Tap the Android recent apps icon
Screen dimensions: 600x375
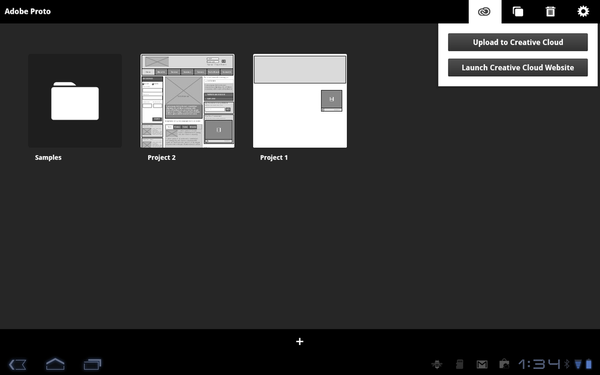pos(92,364)
